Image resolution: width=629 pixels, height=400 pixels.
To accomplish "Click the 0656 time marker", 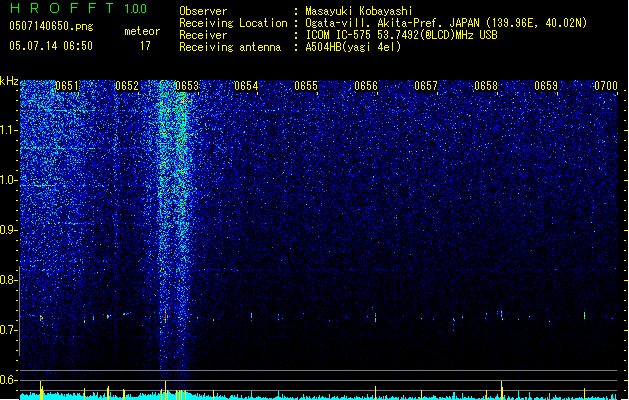I will (x=366, y=86).
